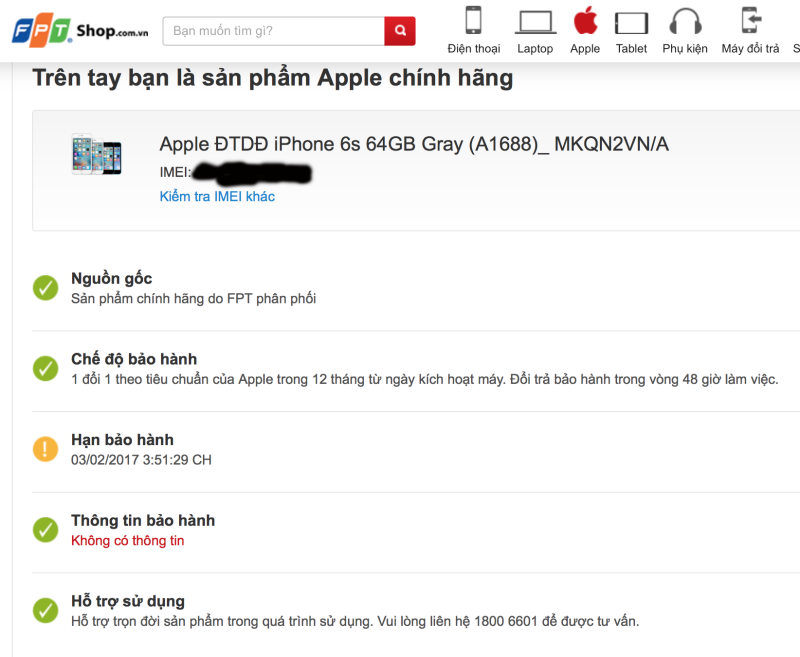Click the green checkmark beside Nguồn gốc
This screenshot has height=657, width=800.
coord(45,288)
